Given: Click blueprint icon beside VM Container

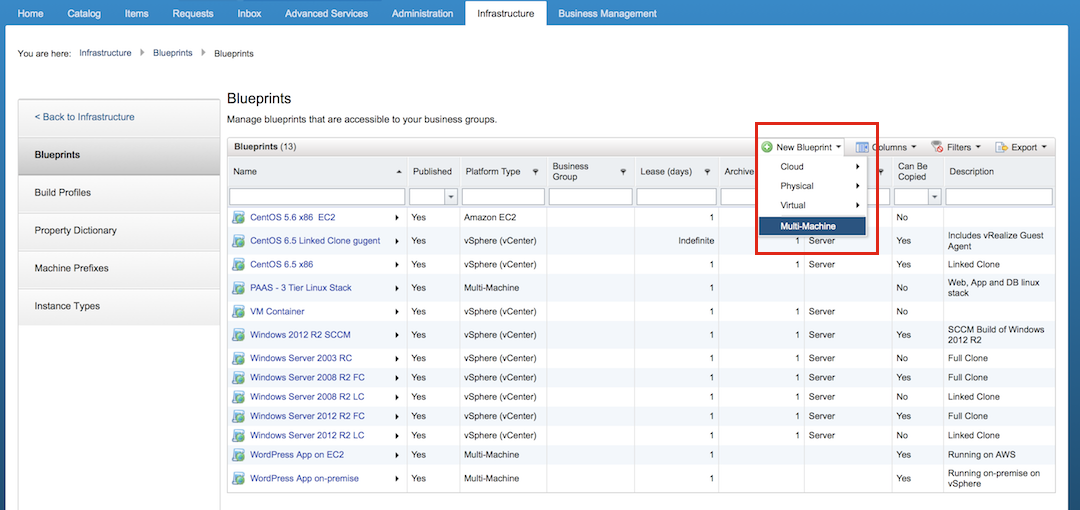Looking at the screenshot, I should [238, 312].
